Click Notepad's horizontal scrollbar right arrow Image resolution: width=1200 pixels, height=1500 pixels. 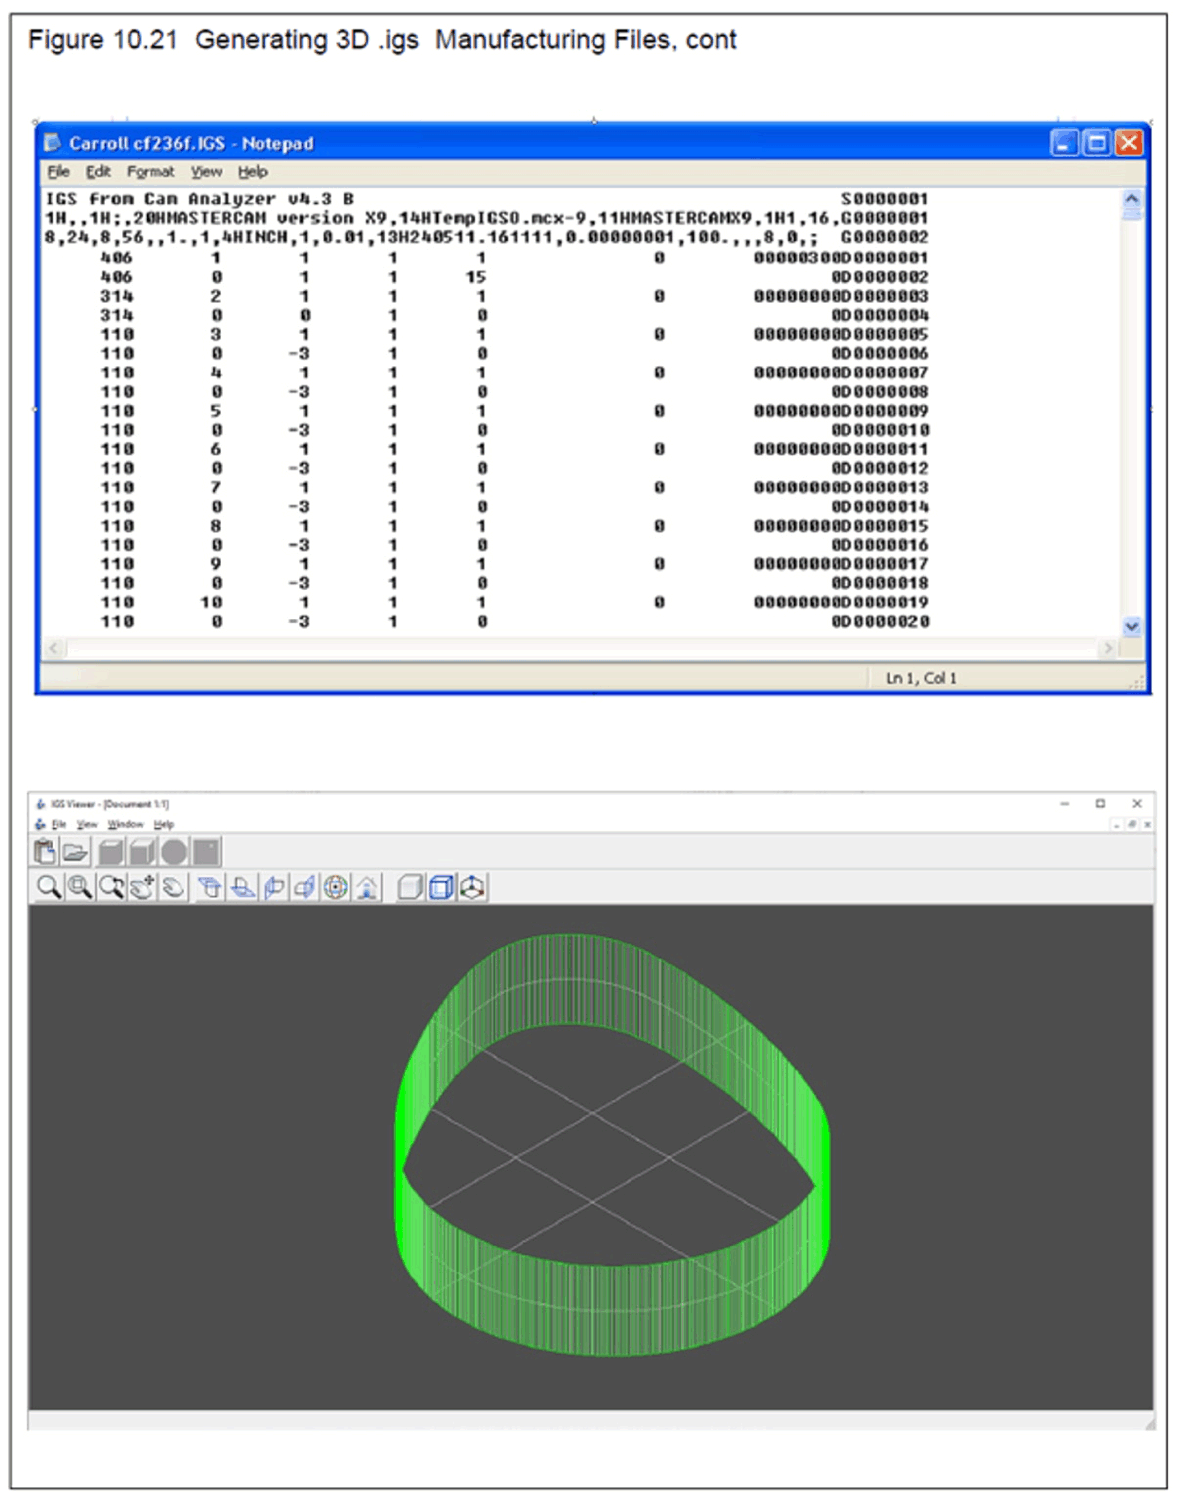[1107, 649]
